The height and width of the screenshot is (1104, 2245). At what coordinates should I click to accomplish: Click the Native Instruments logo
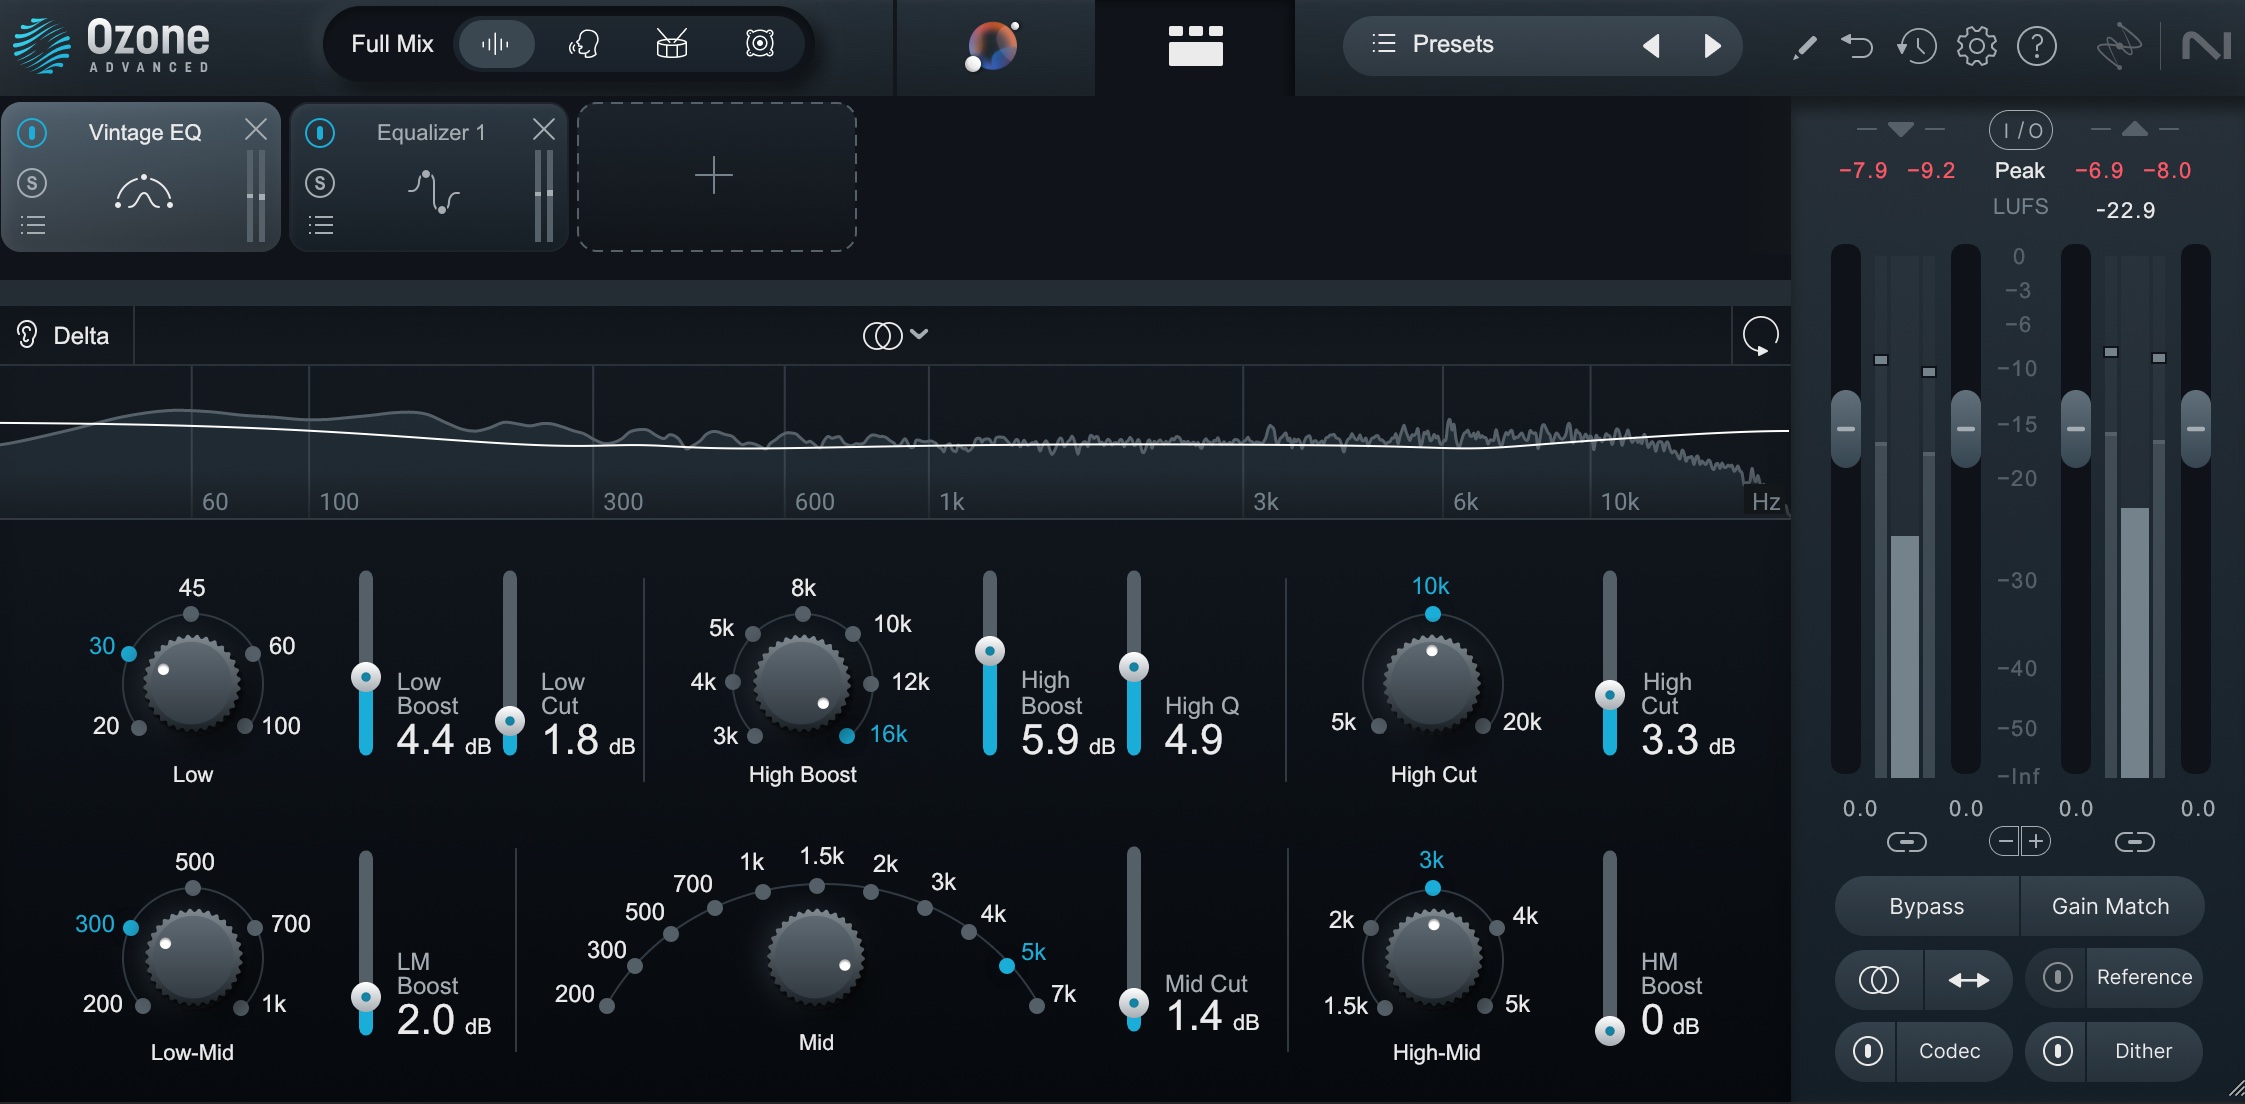point(2206,46)
